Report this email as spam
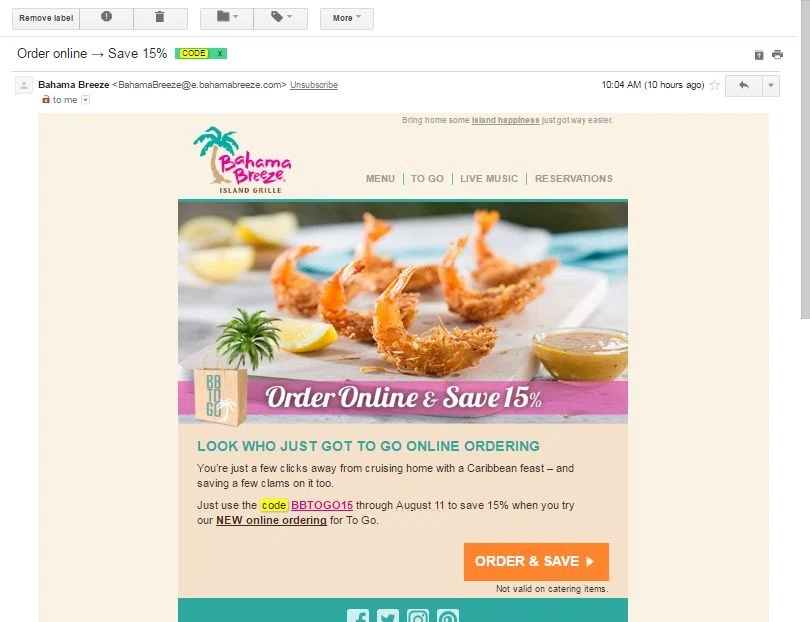The height and width of the screenshot is (622, 810). pos(106,18)
